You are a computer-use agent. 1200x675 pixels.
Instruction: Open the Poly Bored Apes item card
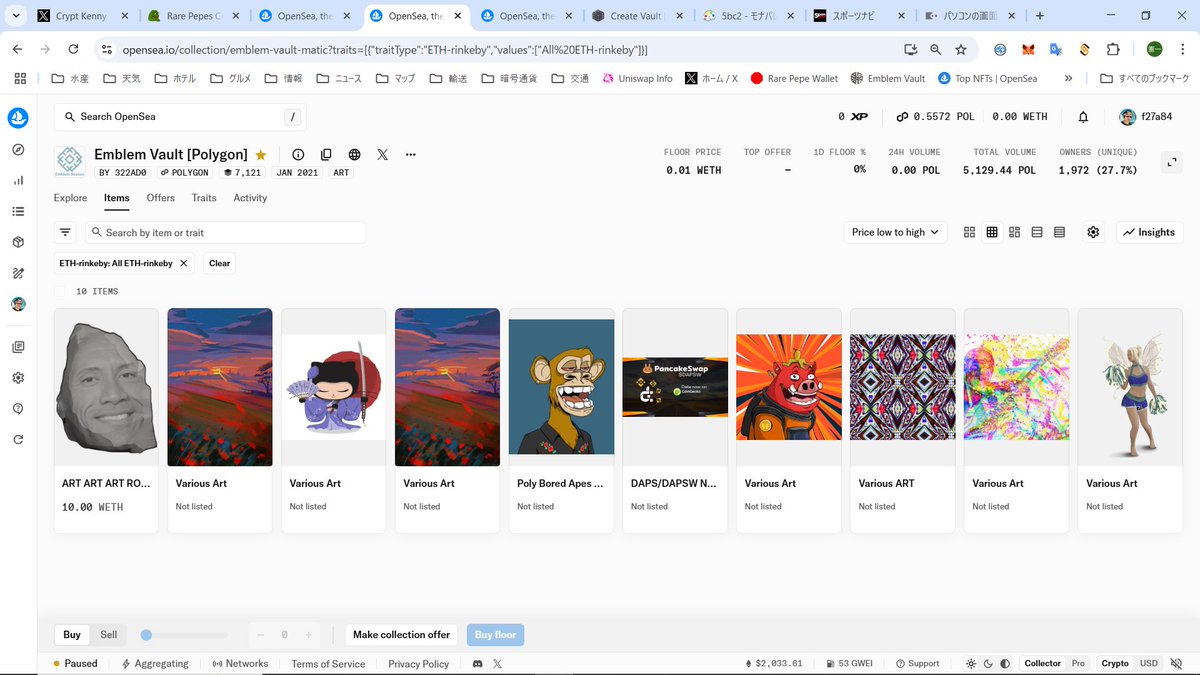(x=561, y=421)
